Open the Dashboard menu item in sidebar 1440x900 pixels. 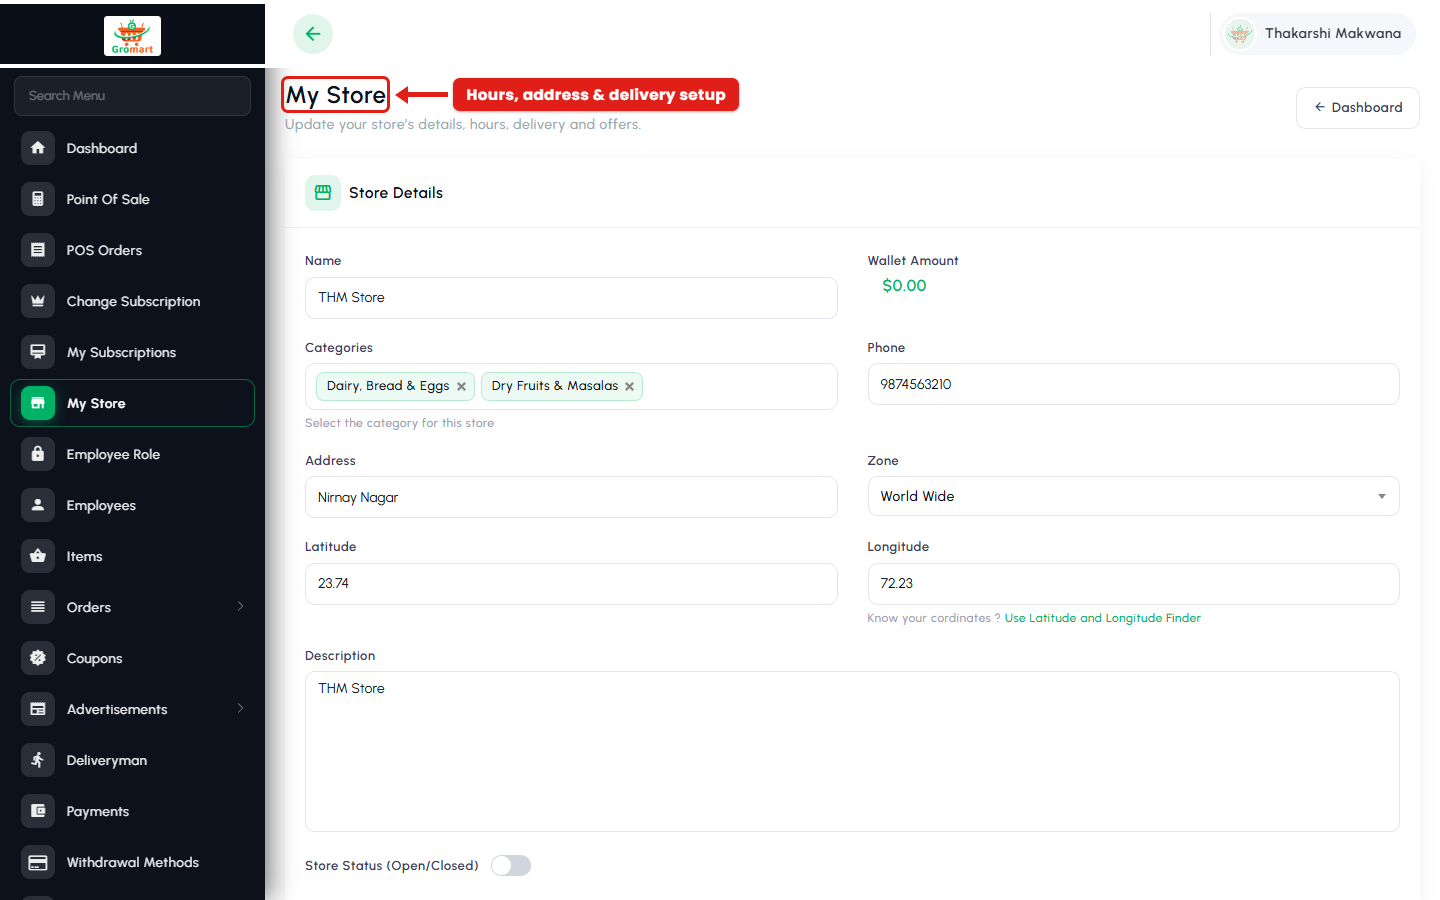click(x=132, y=148)
